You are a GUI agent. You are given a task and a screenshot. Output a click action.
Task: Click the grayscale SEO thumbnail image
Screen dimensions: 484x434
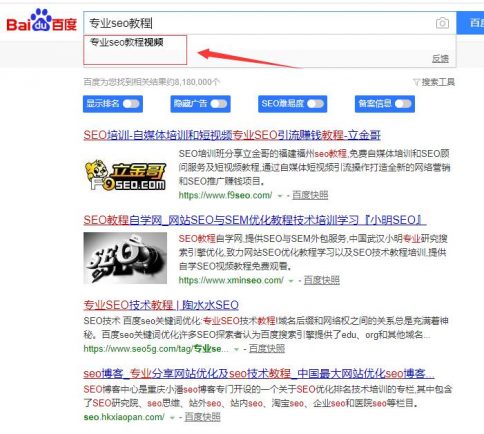click(x=125, y=258)
